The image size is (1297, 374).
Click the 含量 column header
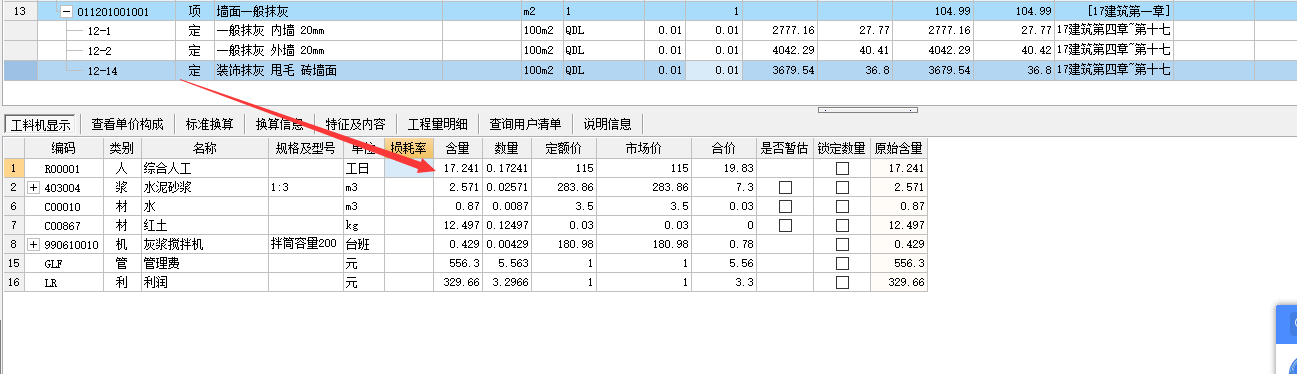[458, 148]
